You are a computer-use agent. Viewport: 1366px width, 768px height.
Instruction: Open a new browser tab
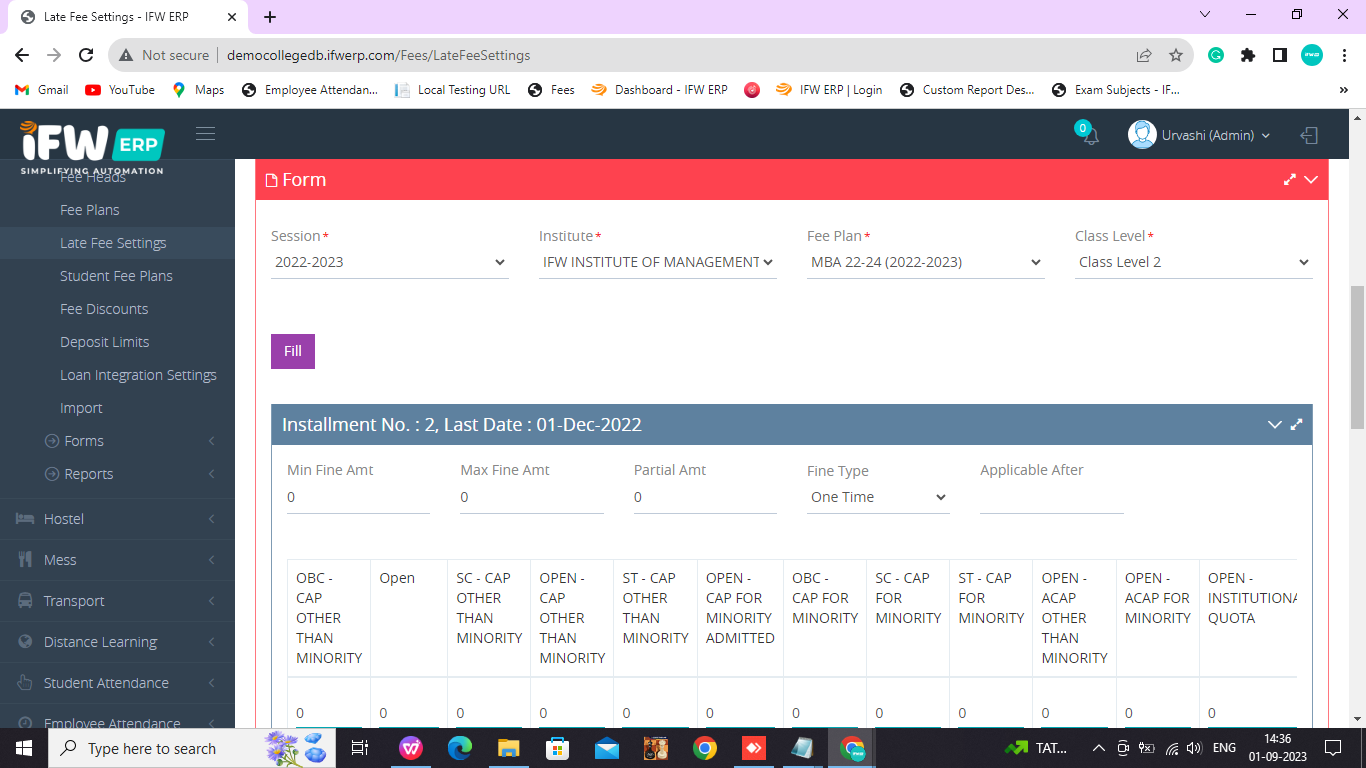(x=270, y=17)
